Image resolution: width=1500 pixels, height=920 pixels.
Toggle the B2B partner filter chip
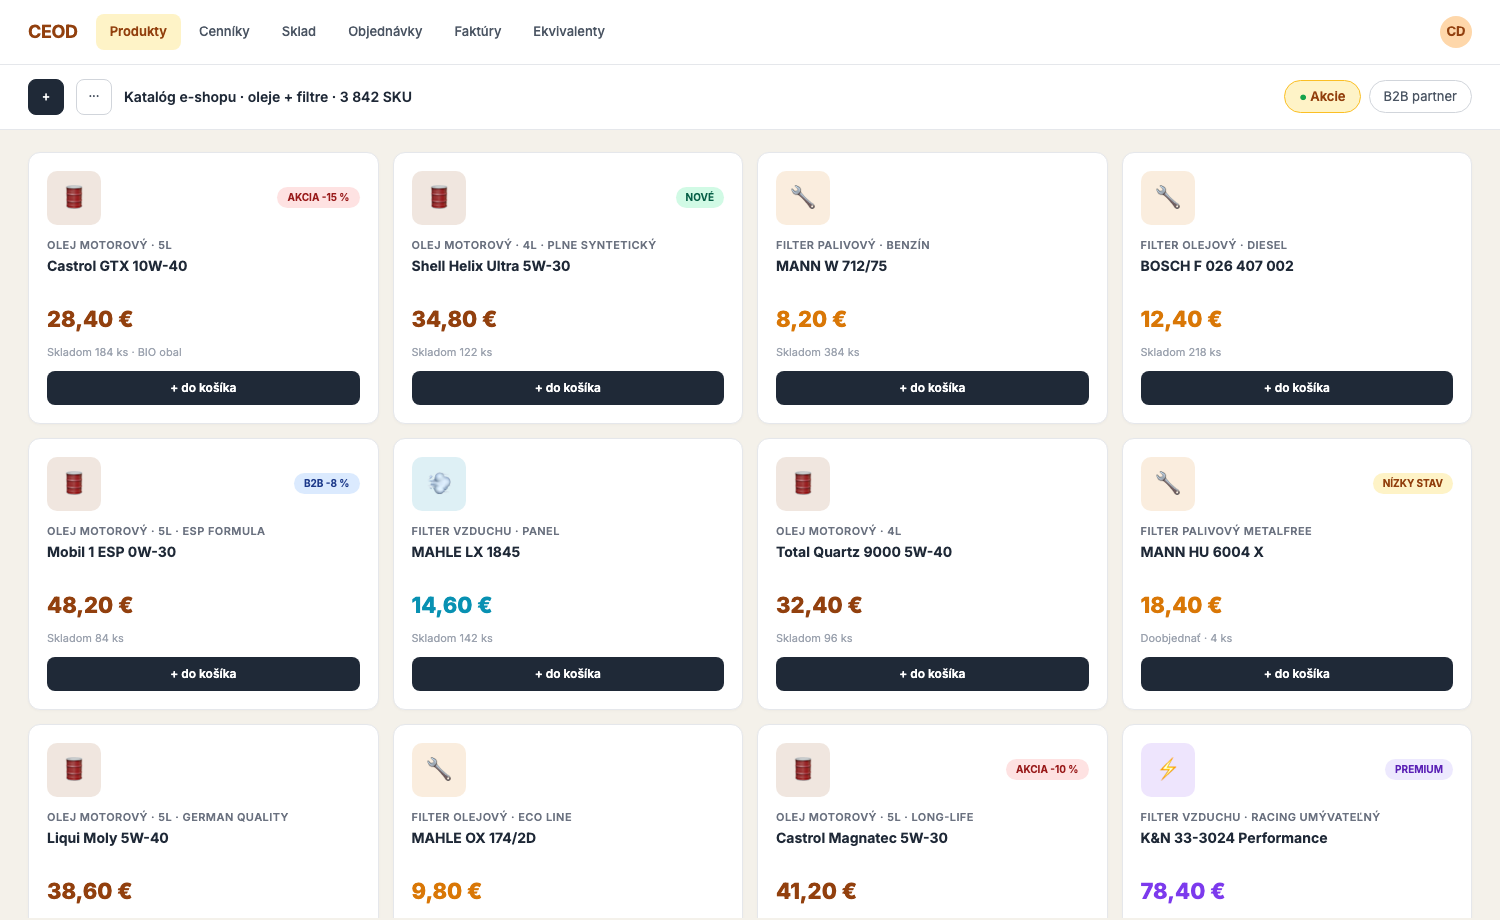(x=1420, y=97)
